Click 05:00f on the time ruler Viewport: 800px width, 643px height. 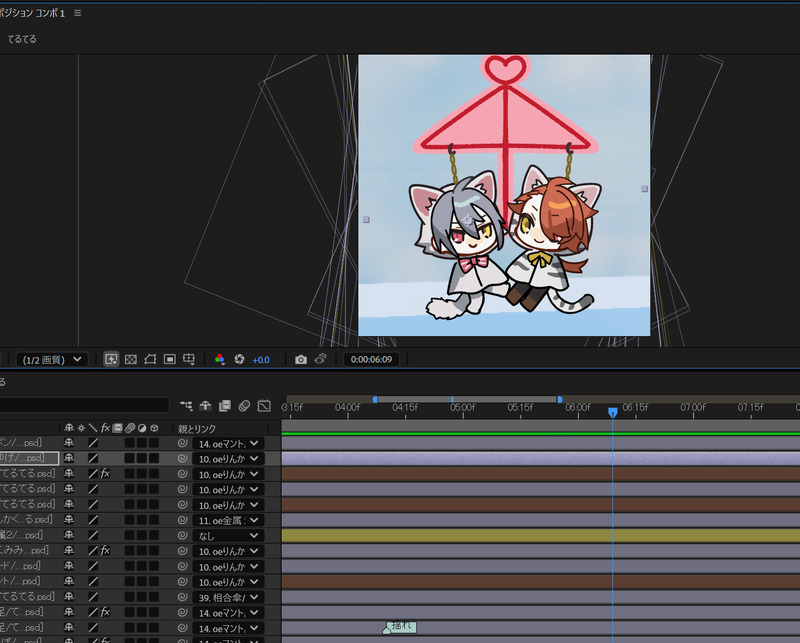pos(462,407)
